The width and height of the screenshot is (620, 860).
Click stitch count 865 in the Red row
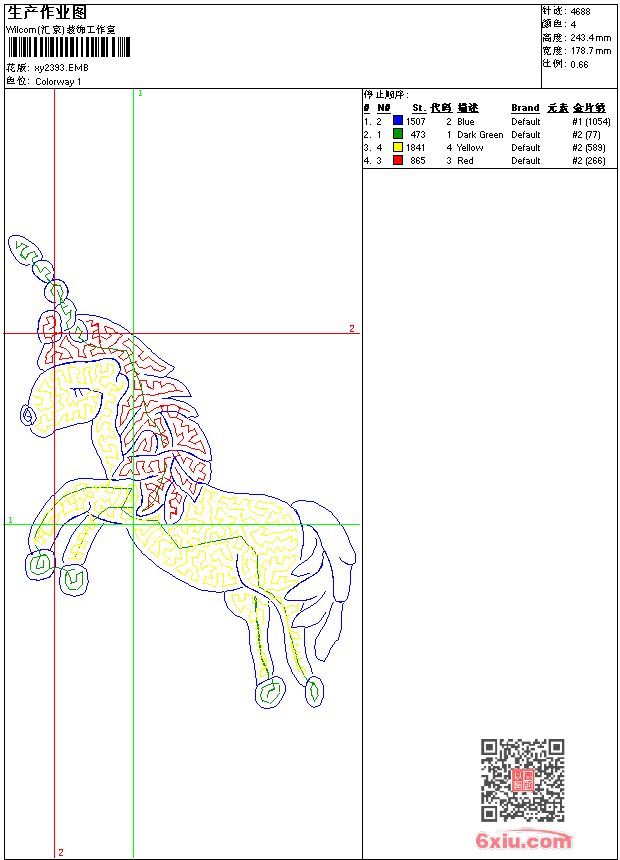point(418,161)
